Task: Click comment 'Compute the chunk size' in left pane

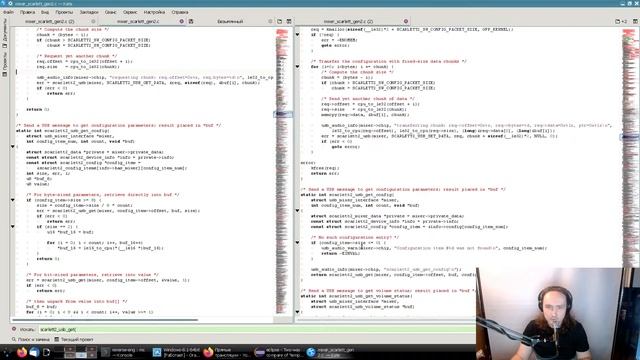Action: (x=73, y=29)
